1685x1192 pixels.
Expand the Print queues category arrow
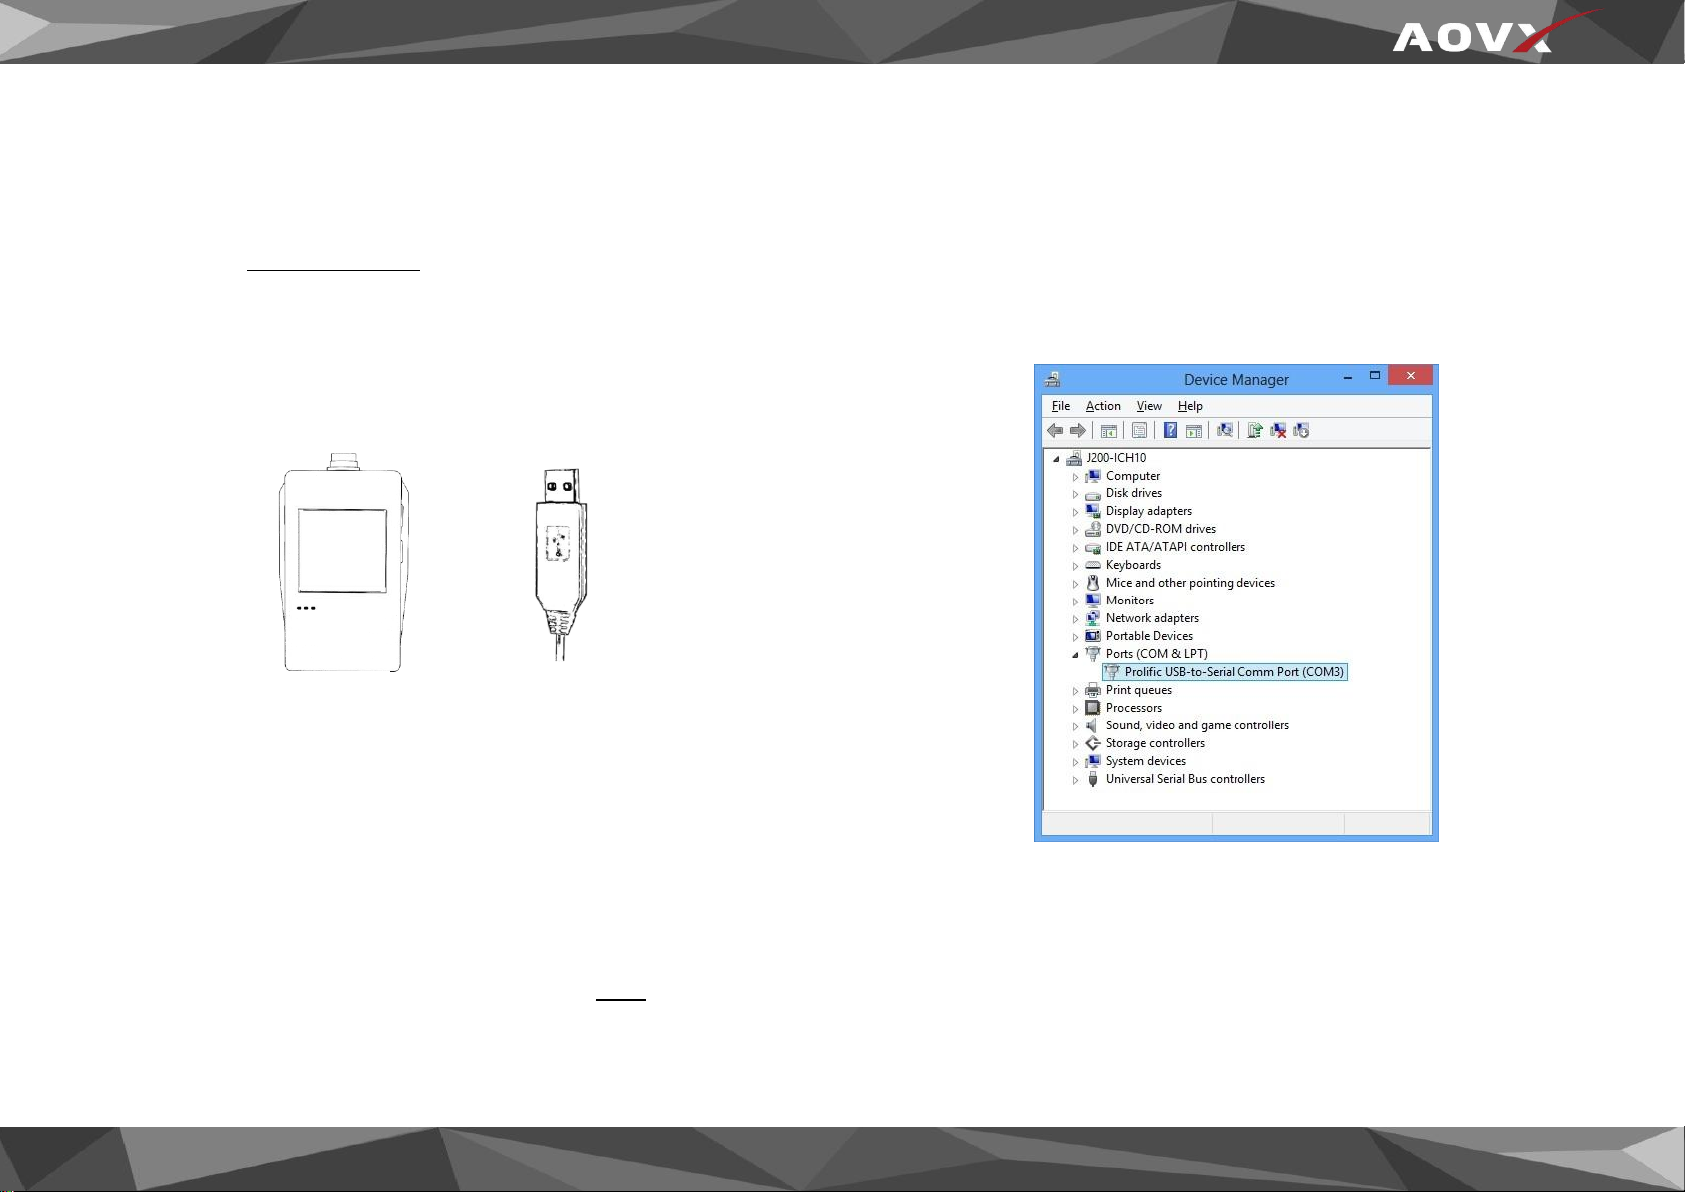coord(1076,691)
